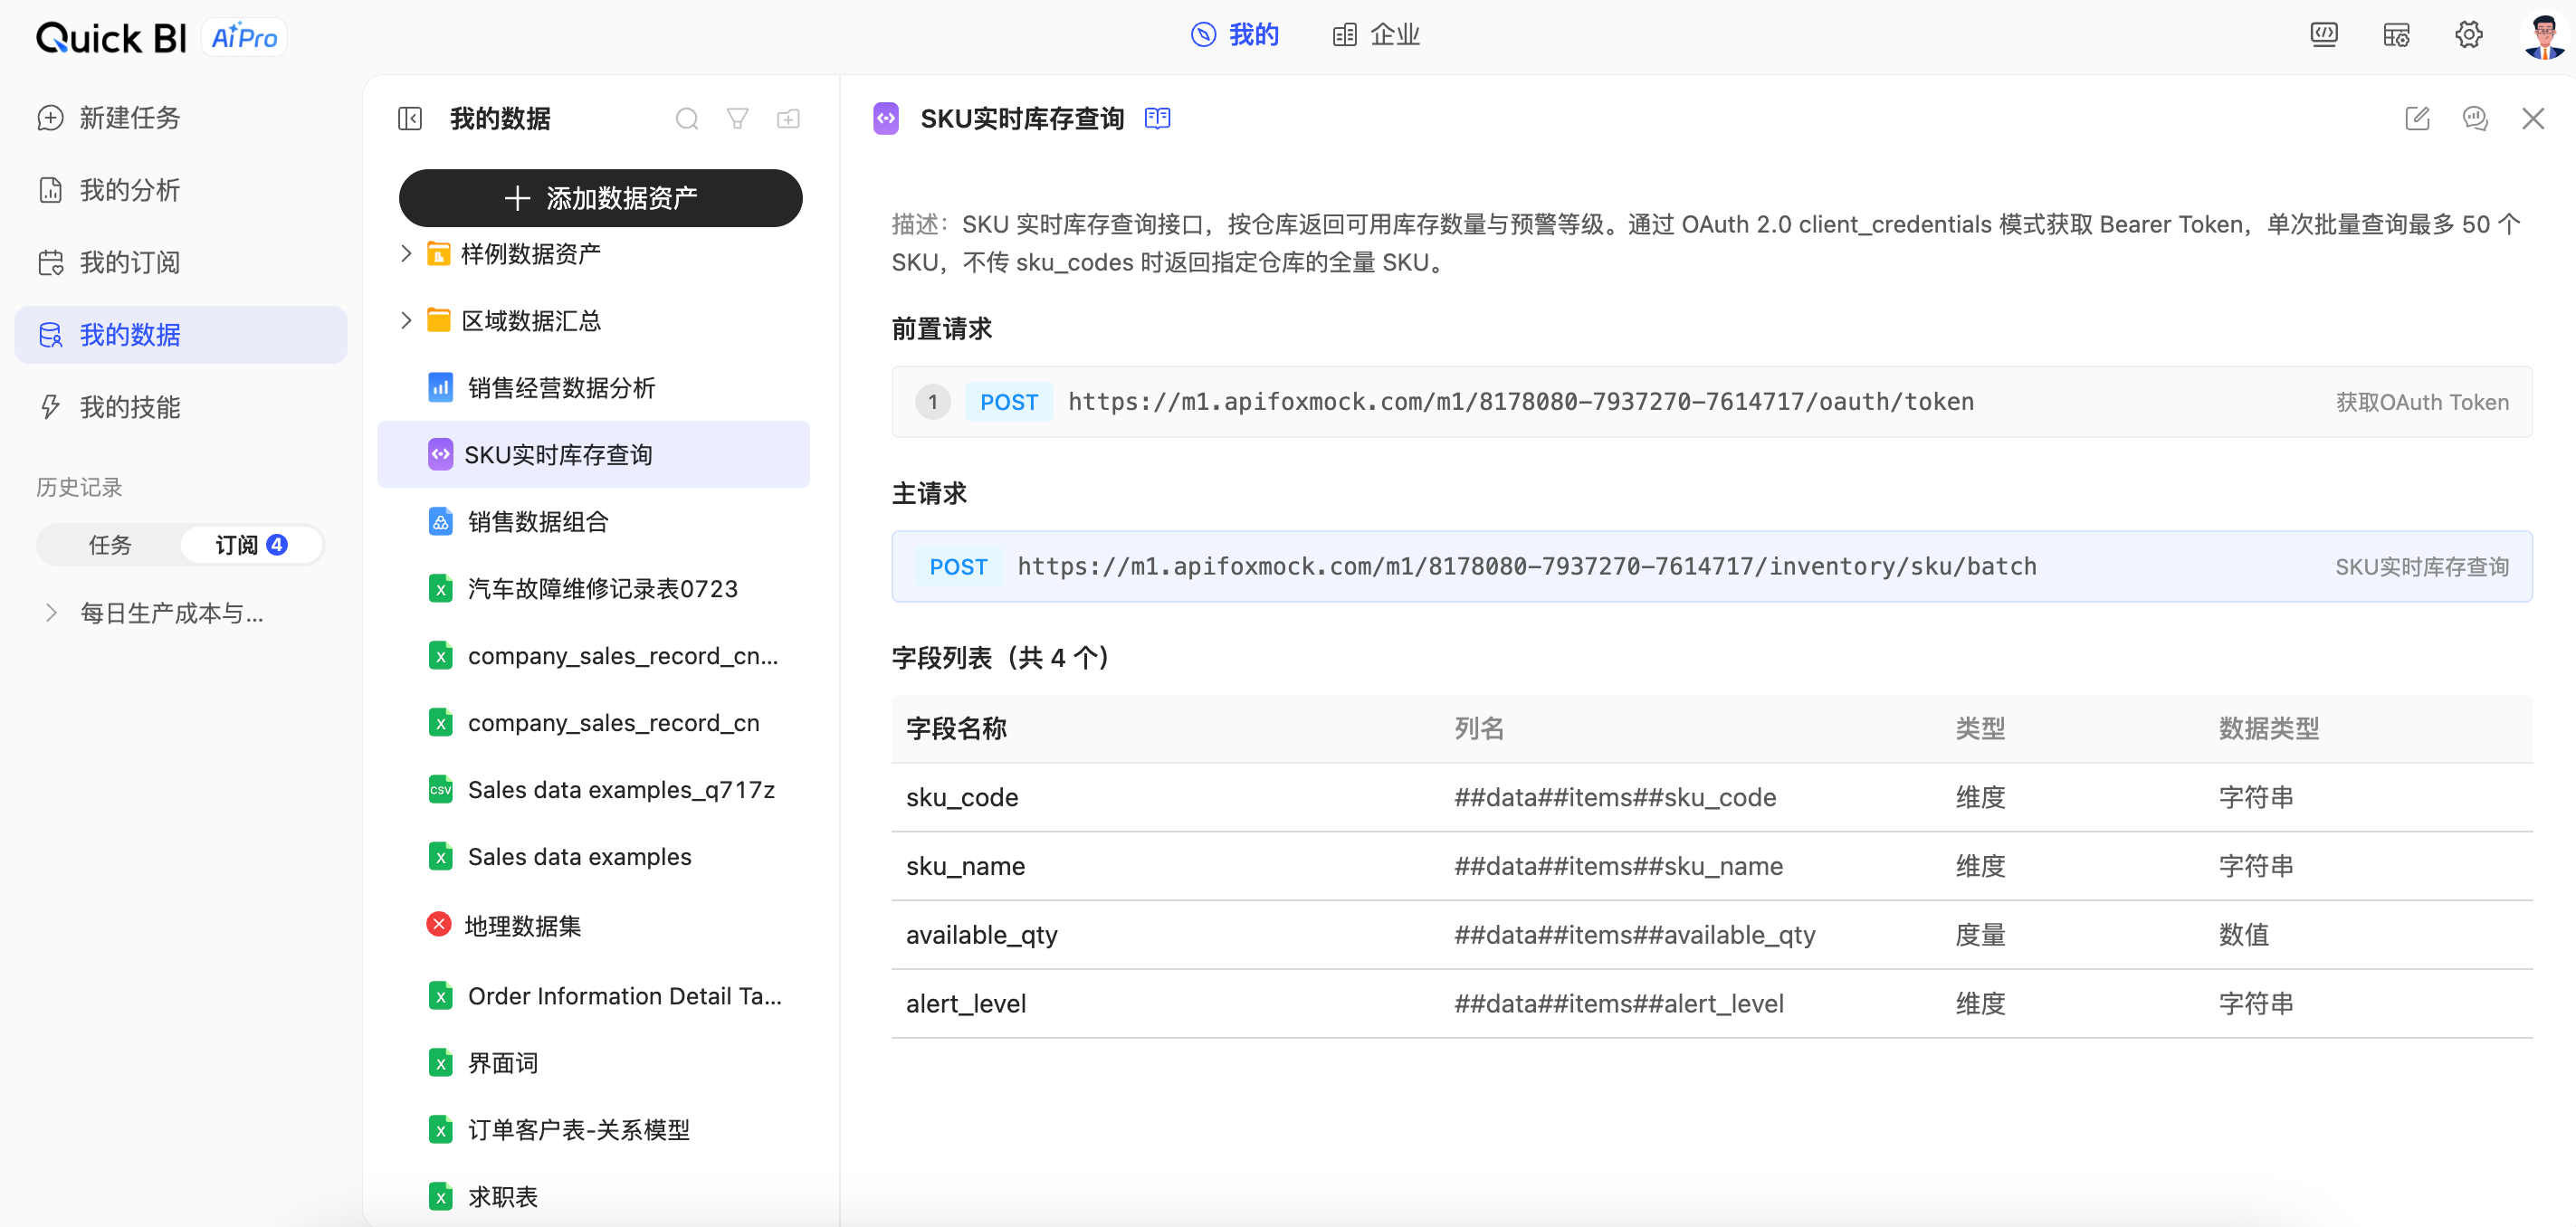Click the alert_level field name cell
2576x1227 pixels.
pyautogui.click(x=966, y=1004)
